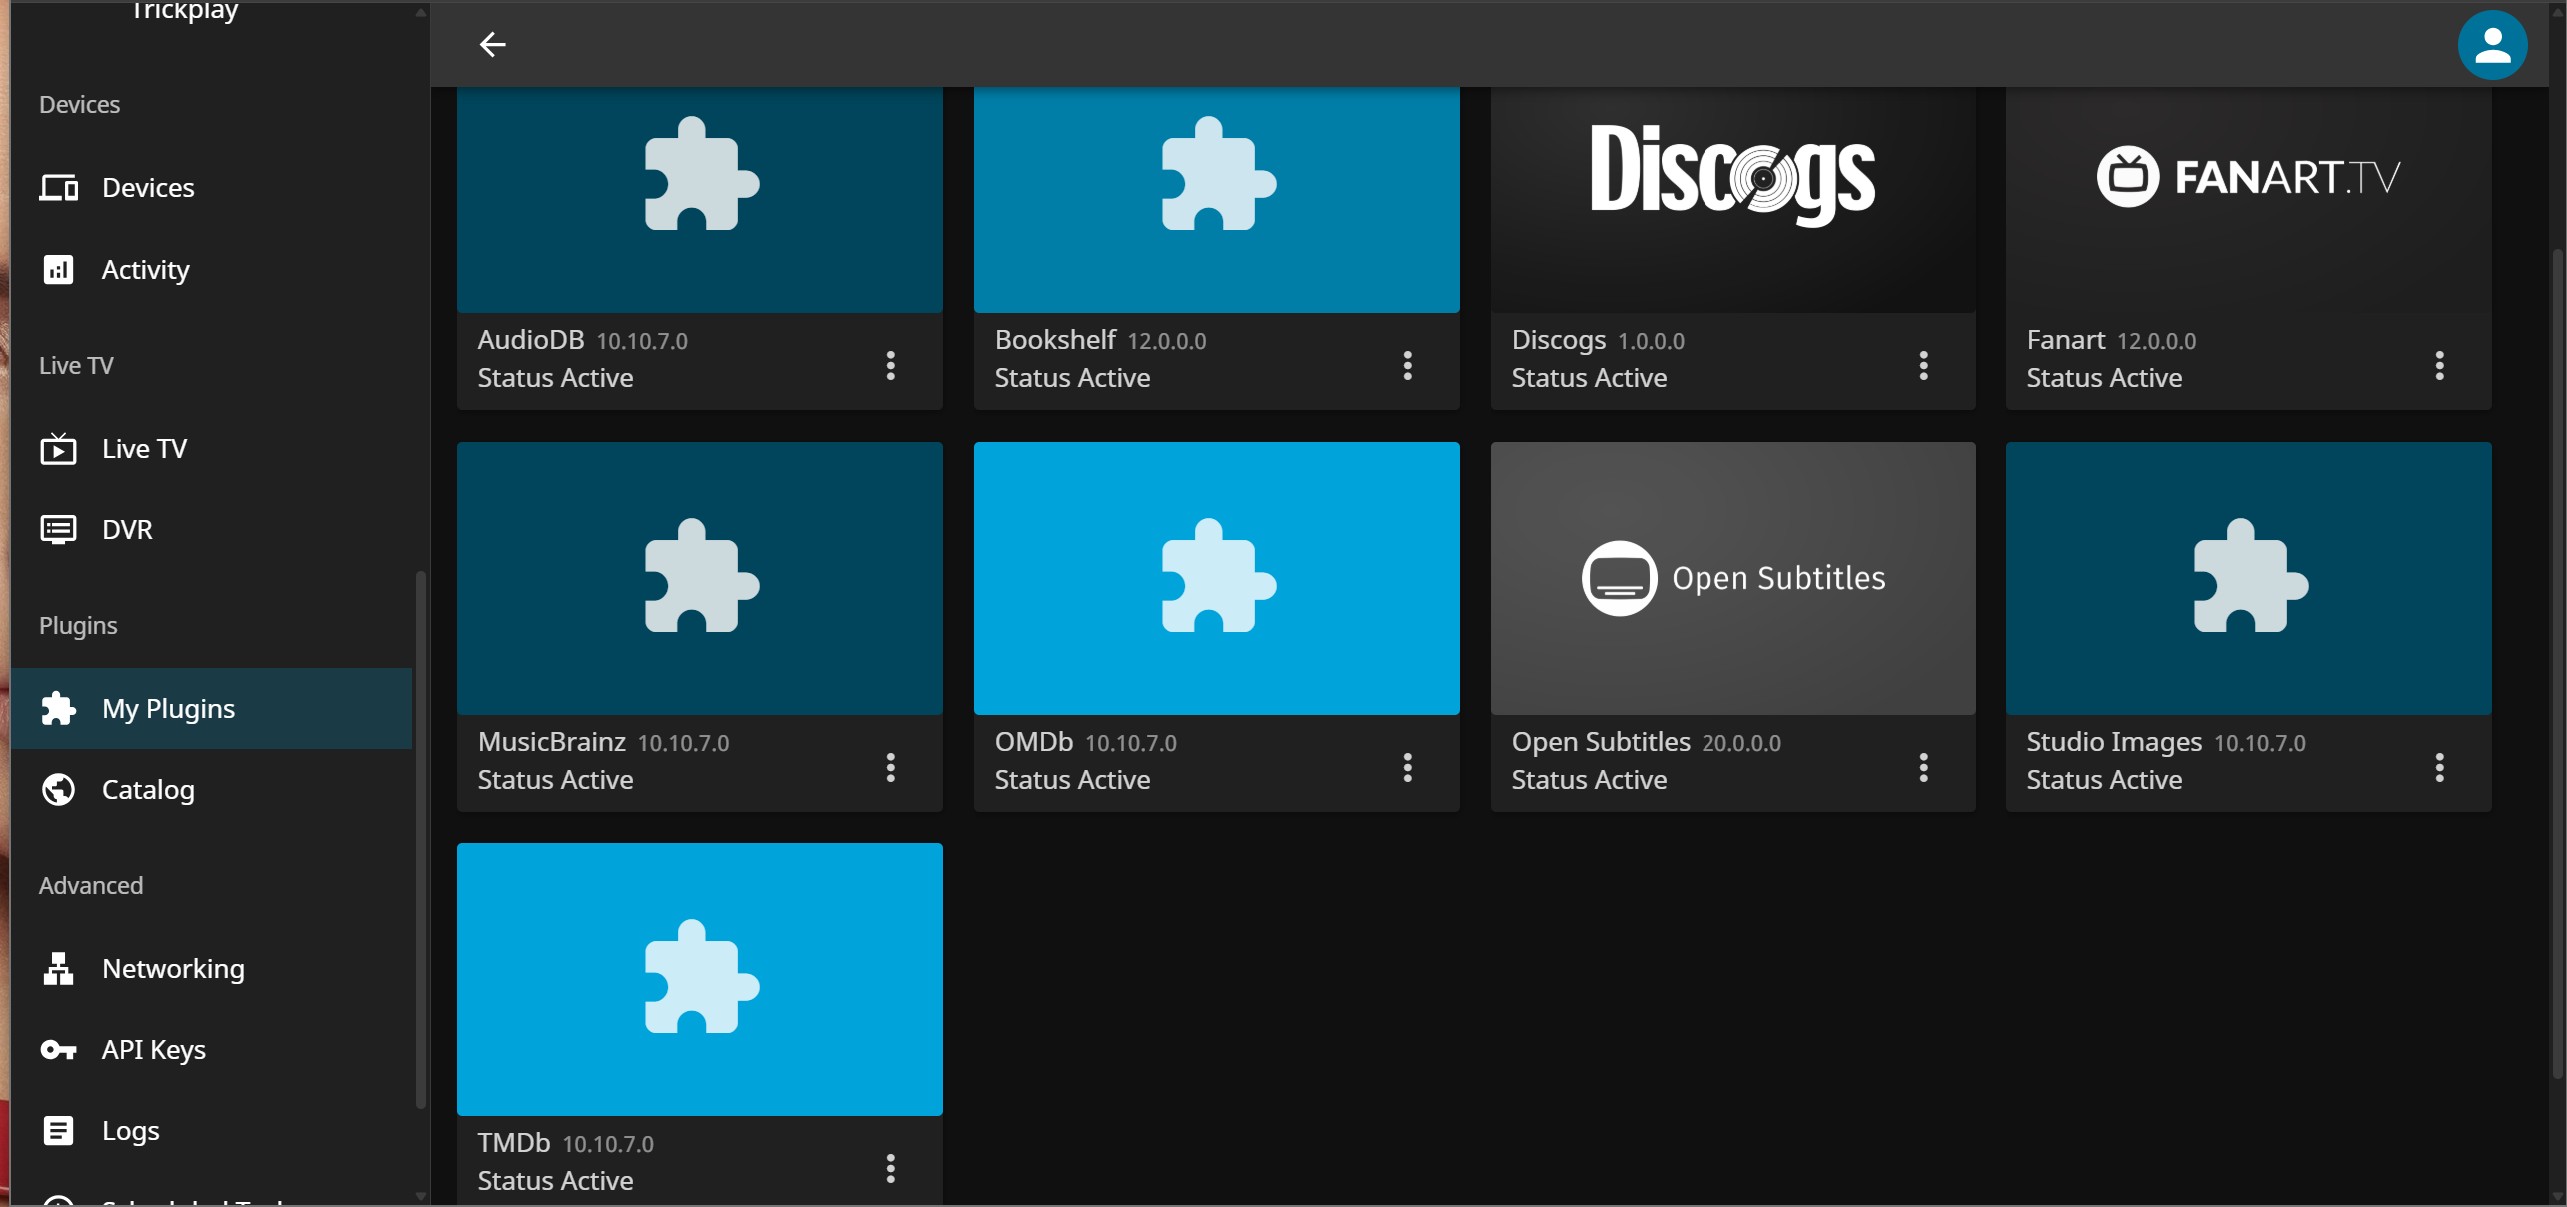Image resolution: width=2567 pixels, height=1207 pixels.
Task: Select the DVR sidebar item
Action: (x=127, y=530)
